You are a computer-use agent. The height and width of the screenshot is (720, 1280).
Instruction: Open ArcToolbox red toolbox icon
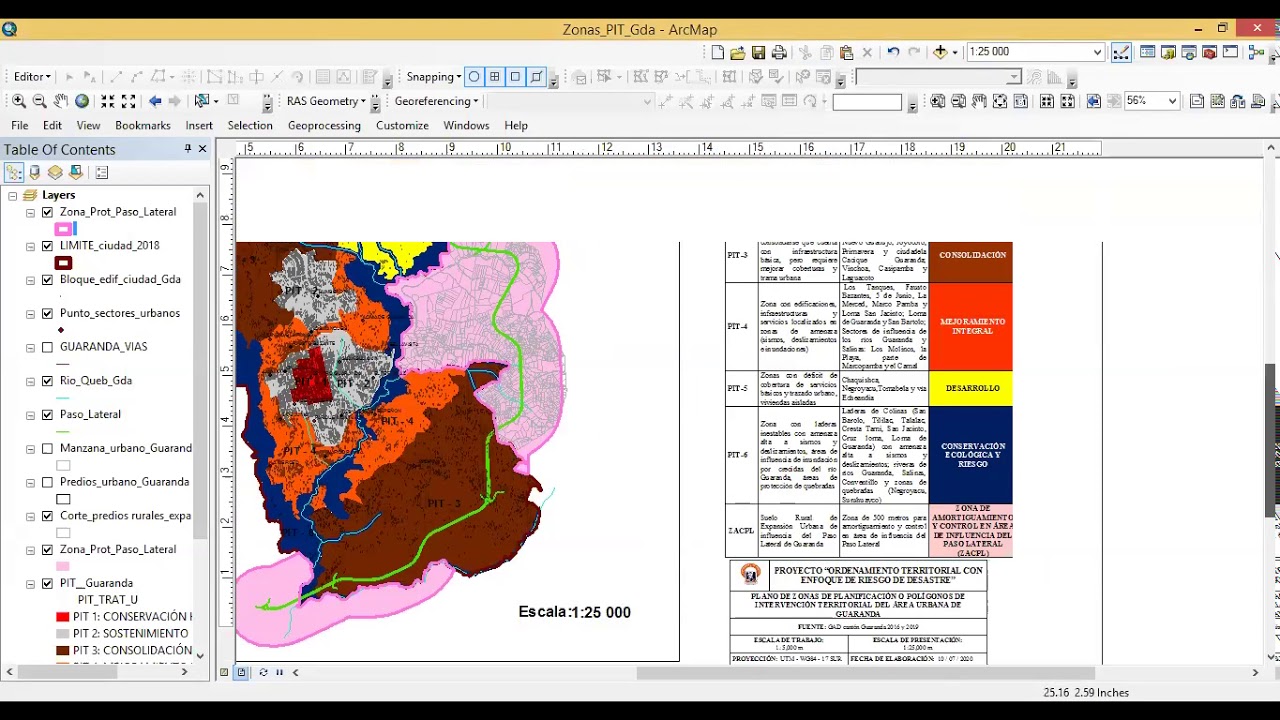pos(1210,52)
